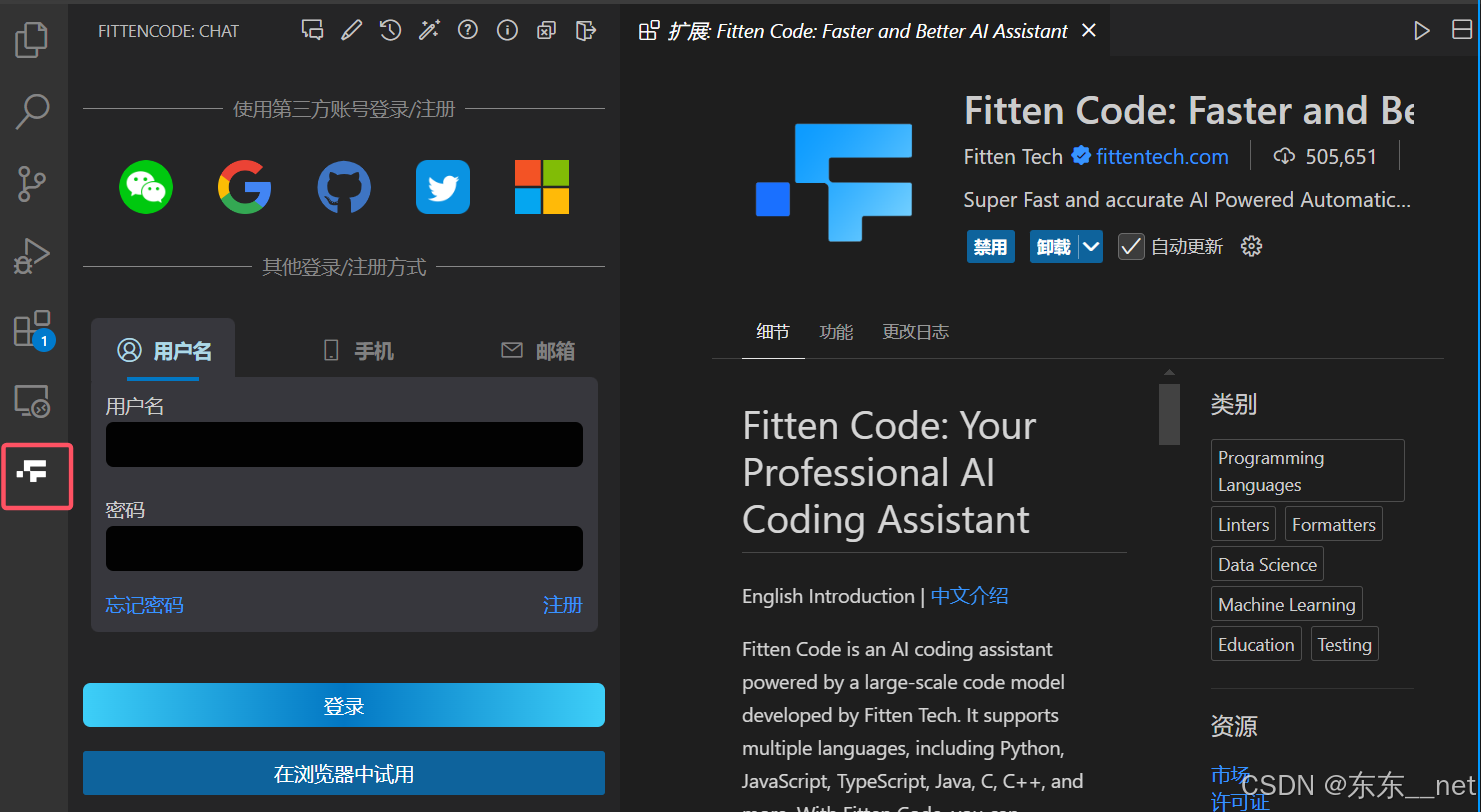Viewport: 1481px width, 812px height.
Task: Sign in with the Google icon
Action: [244, 187]
